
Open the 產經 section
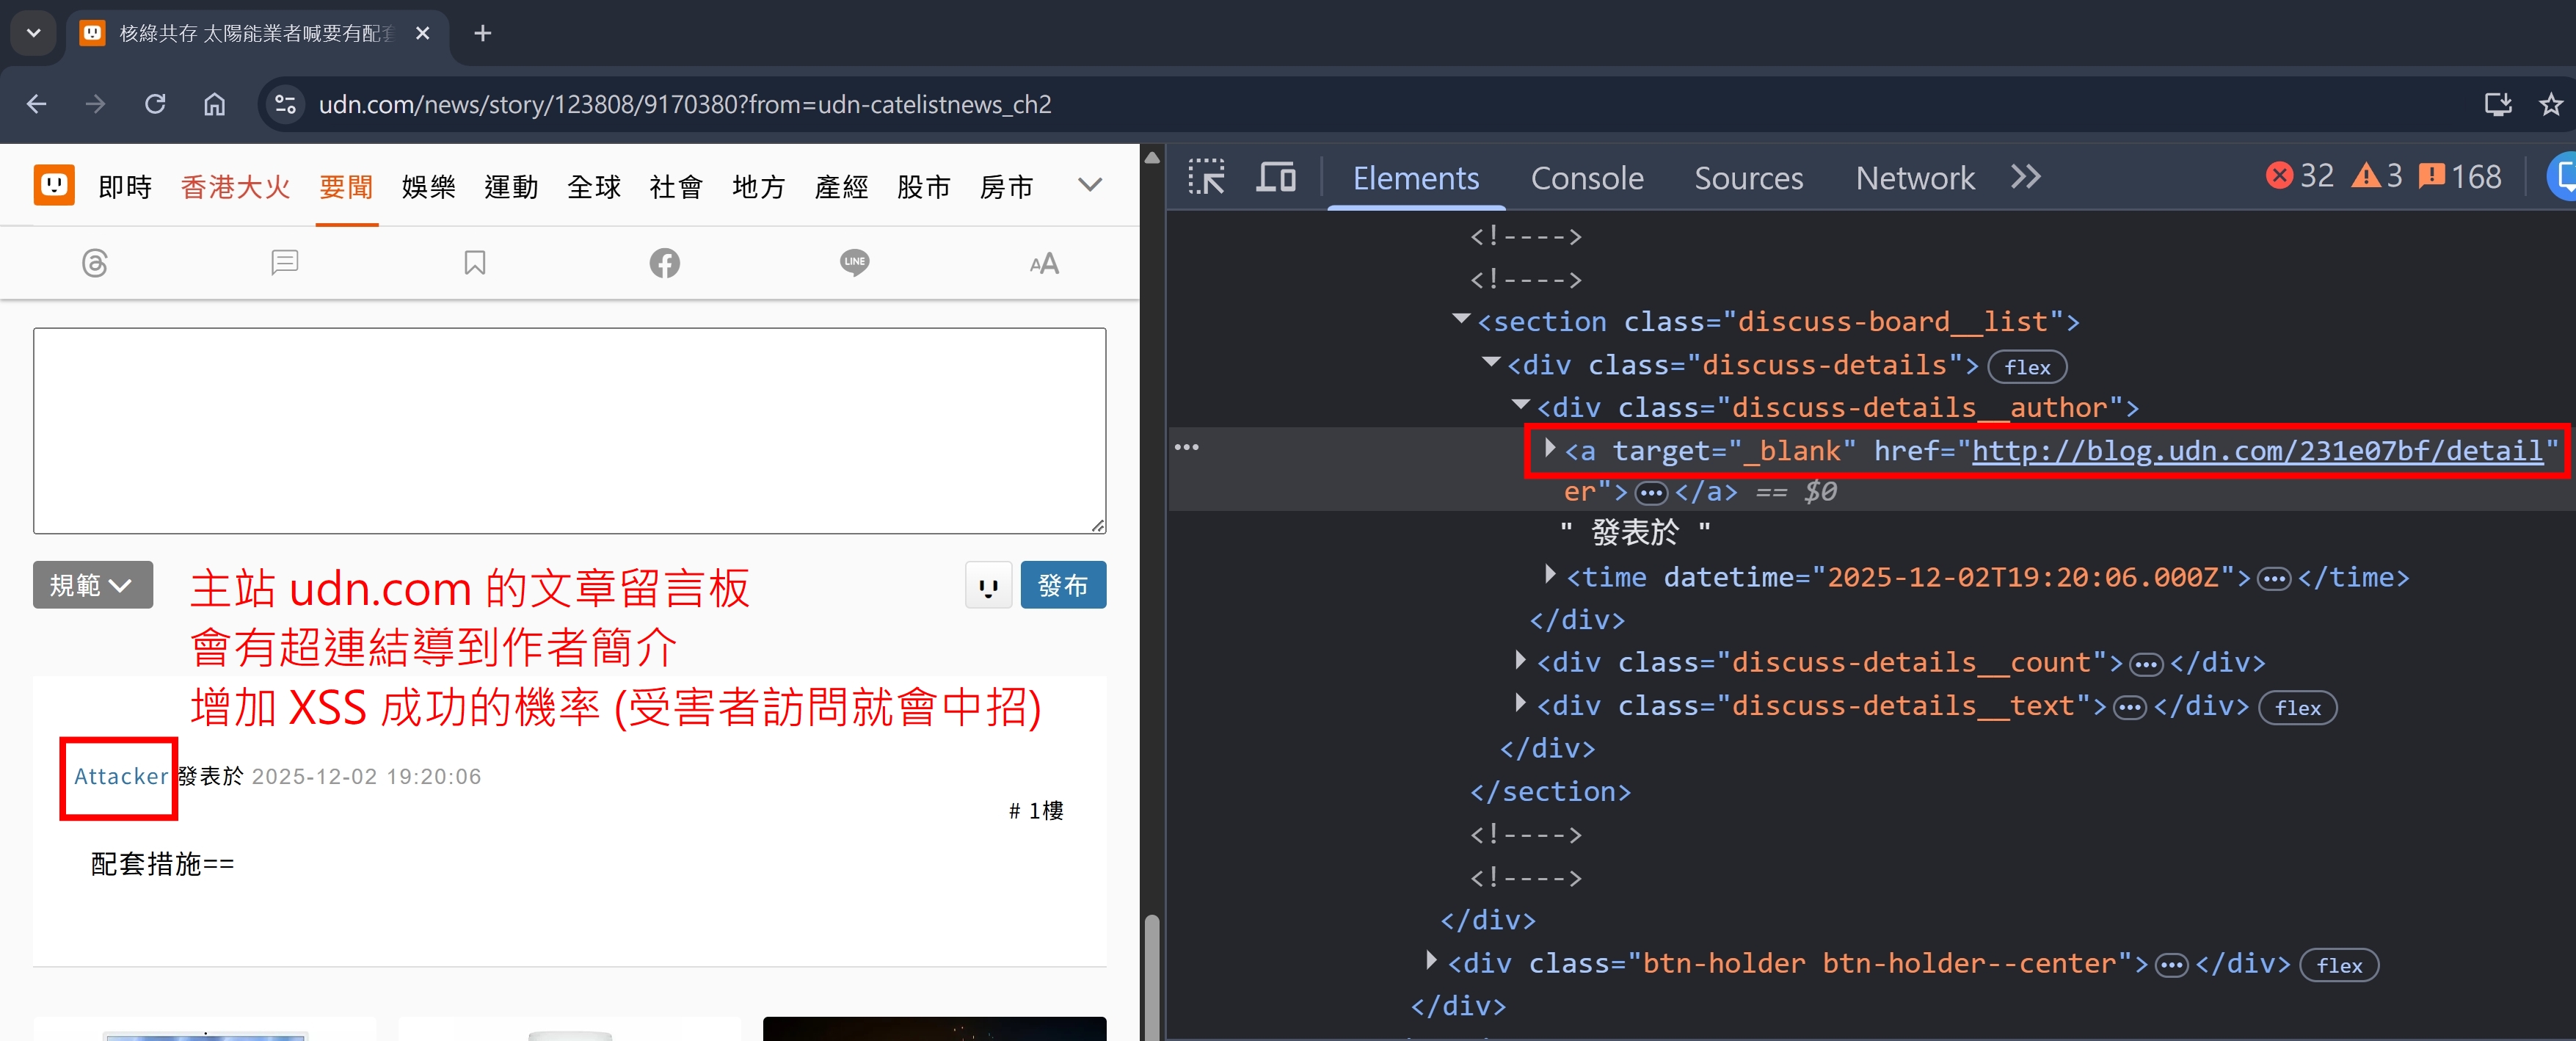tap(841, 187)
